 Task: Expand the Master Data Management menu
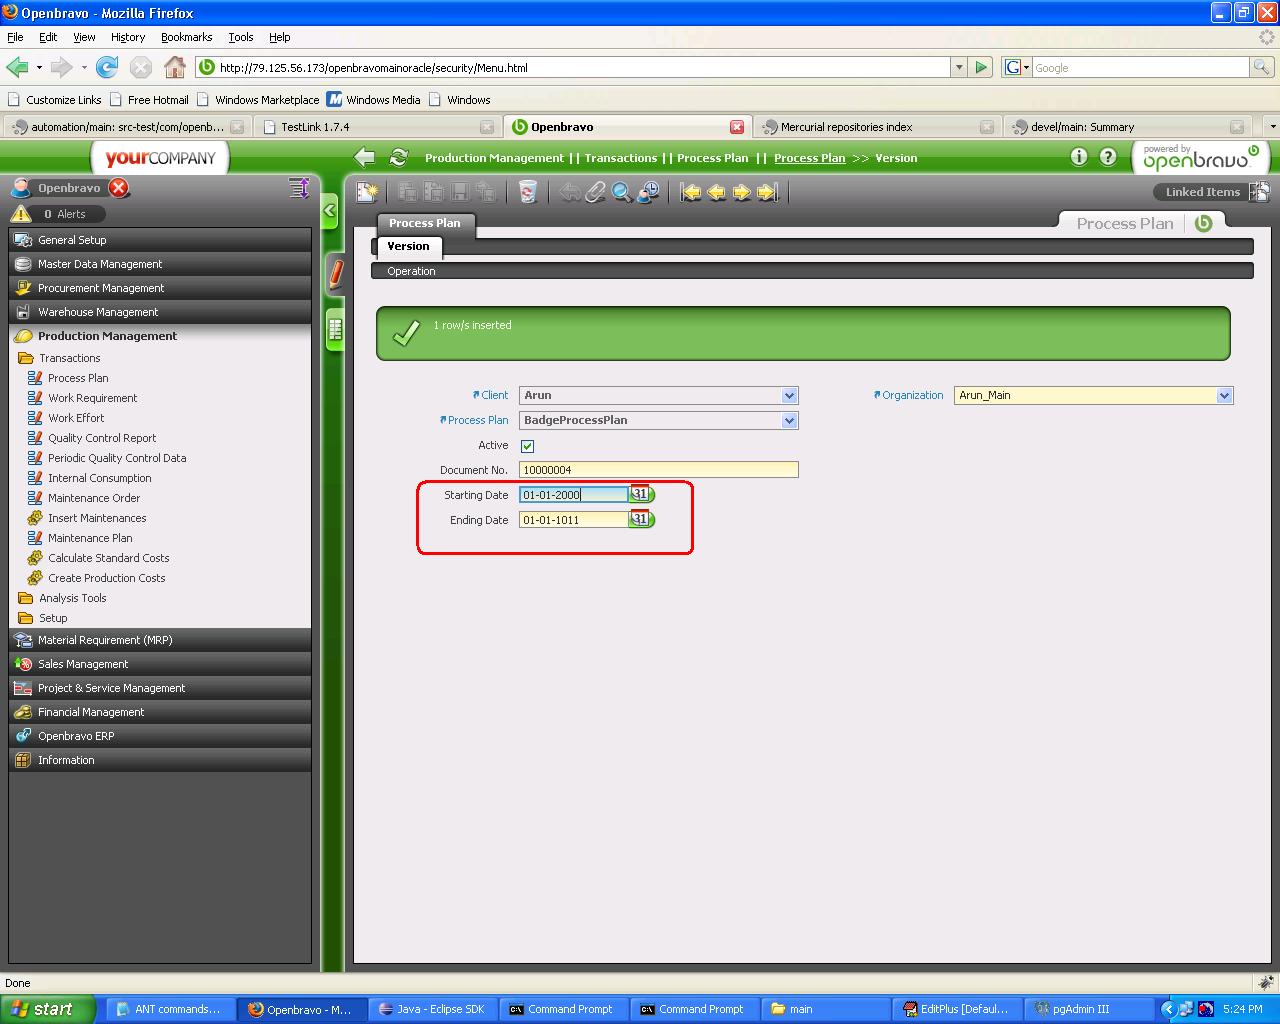click(x=160, y=264)
